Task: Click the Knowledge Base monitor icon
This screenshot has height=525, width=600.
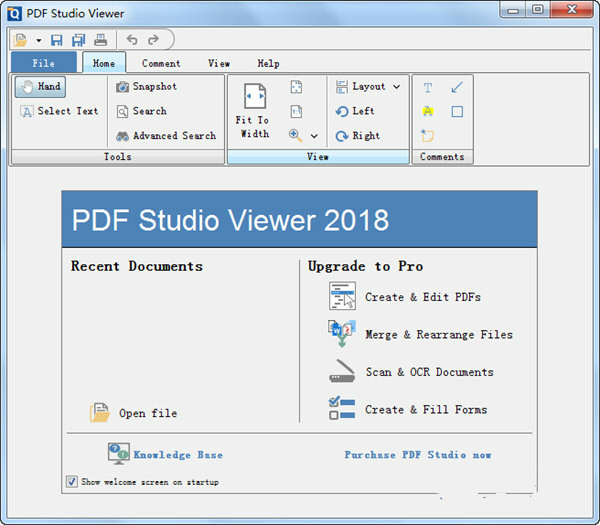Action: tap(119, 453)
